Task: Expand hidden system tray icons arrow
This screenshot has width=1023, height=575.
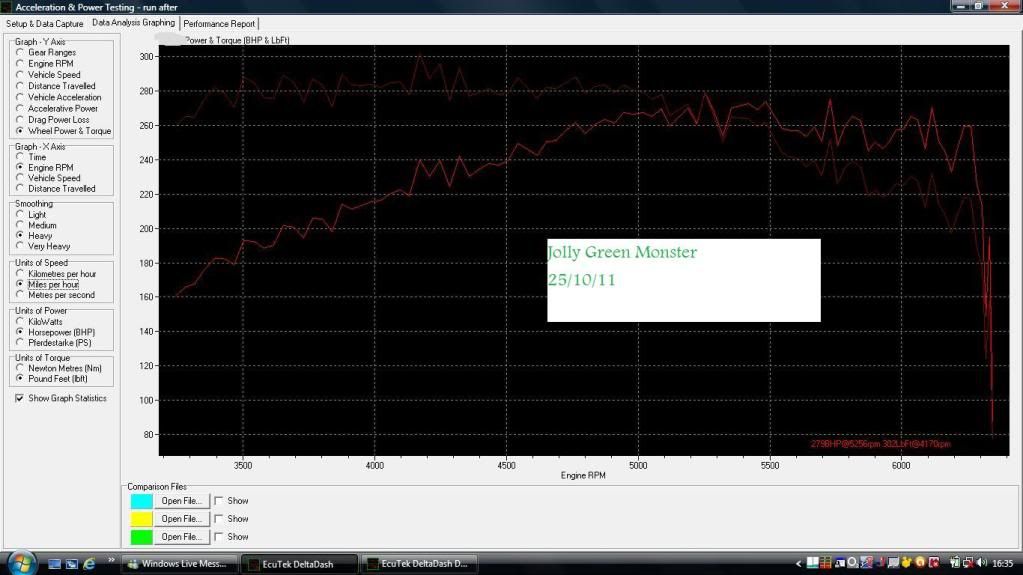Action: point(798,563)
